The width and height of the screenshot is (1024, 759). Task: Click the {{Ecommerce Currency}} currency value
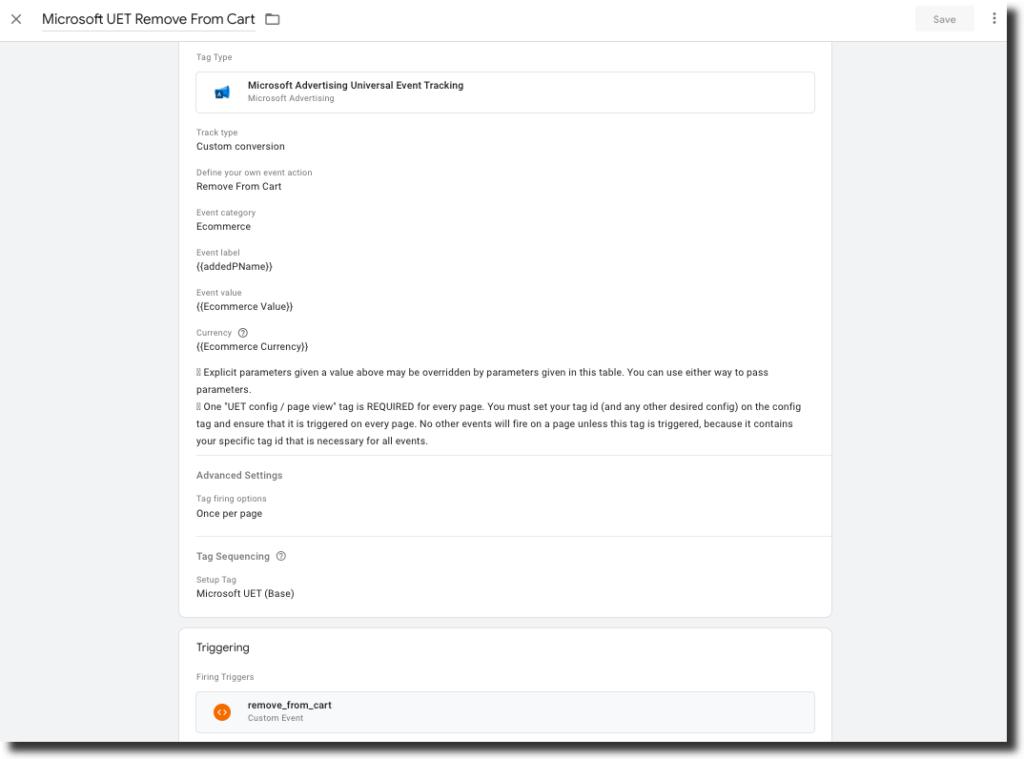click(252, 347)
